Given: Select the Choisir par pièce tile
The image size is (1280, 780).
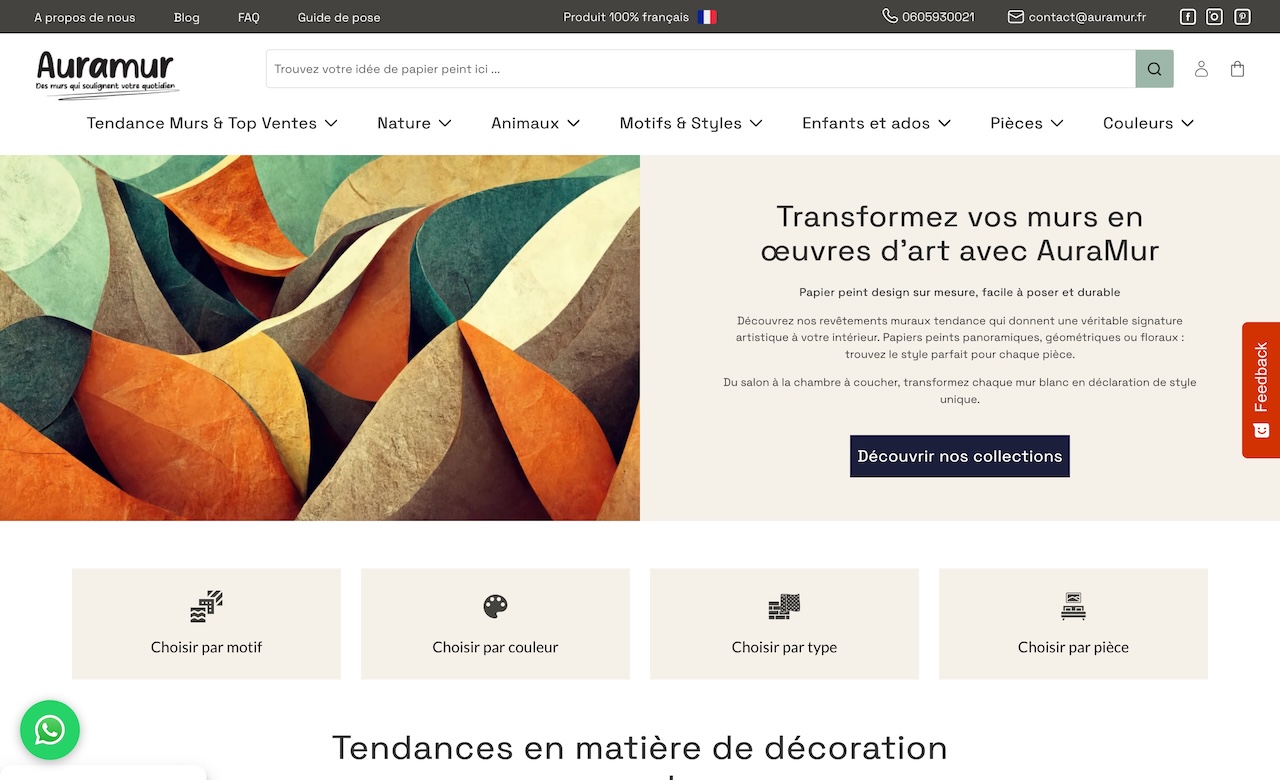Looking at the screenshot, I should click(x=1073, y=624).
